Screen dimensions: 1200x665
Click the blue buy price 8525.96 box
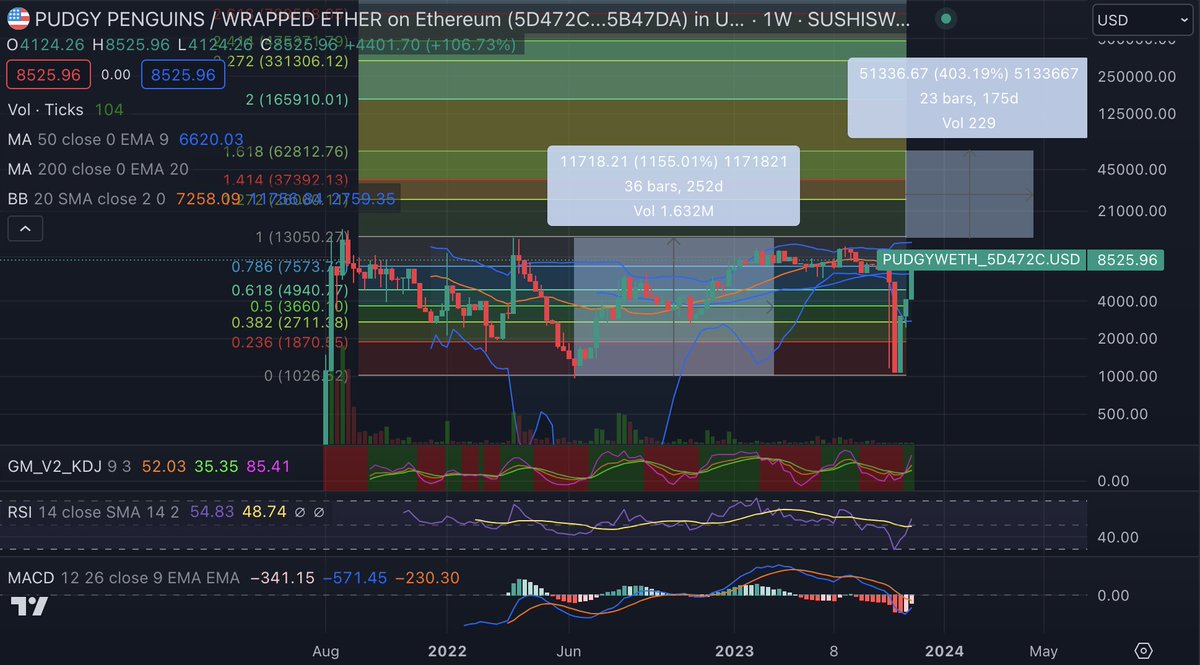(x=184, y=75)
